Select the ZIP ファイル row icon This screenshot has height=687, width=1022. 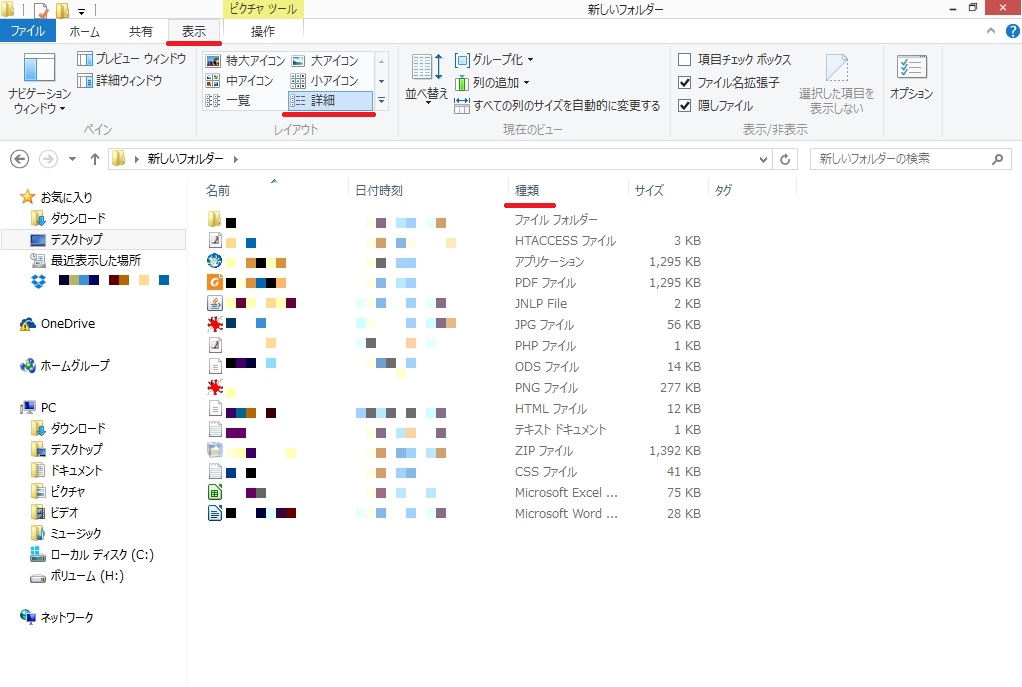215,450
